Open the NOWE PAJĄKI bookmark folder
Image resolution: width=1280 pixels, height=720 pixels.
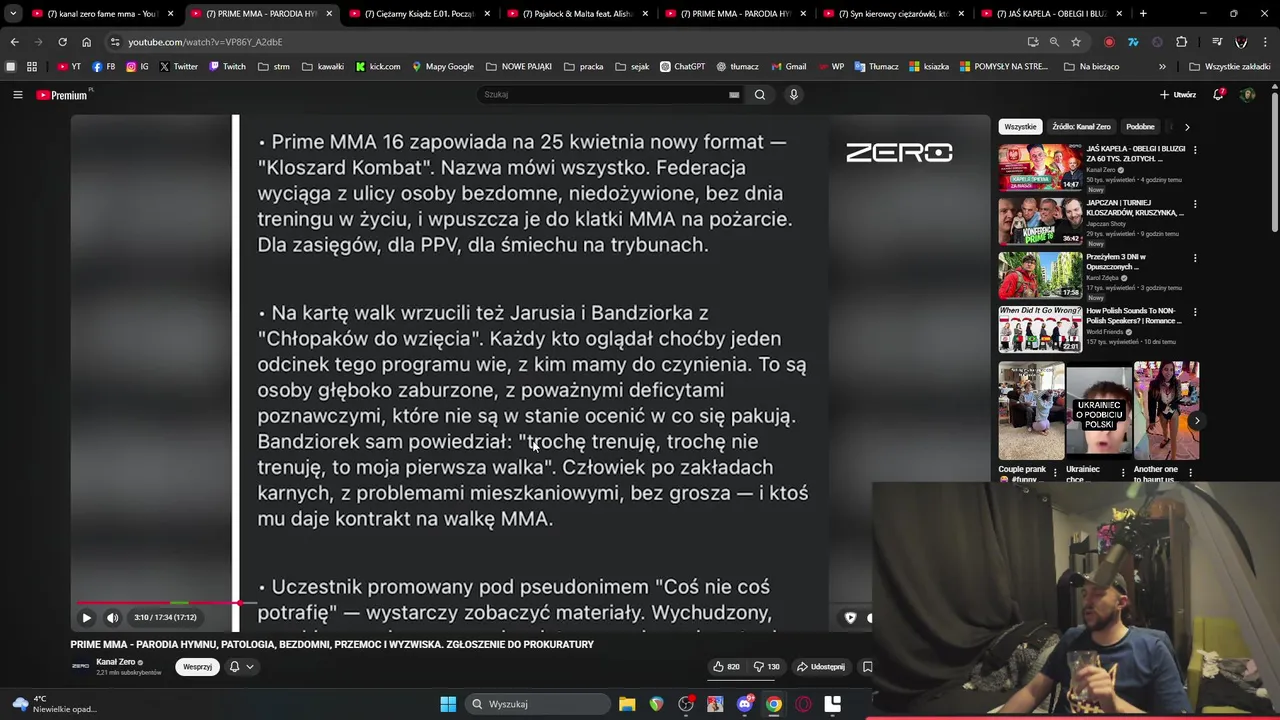(519, 67)
